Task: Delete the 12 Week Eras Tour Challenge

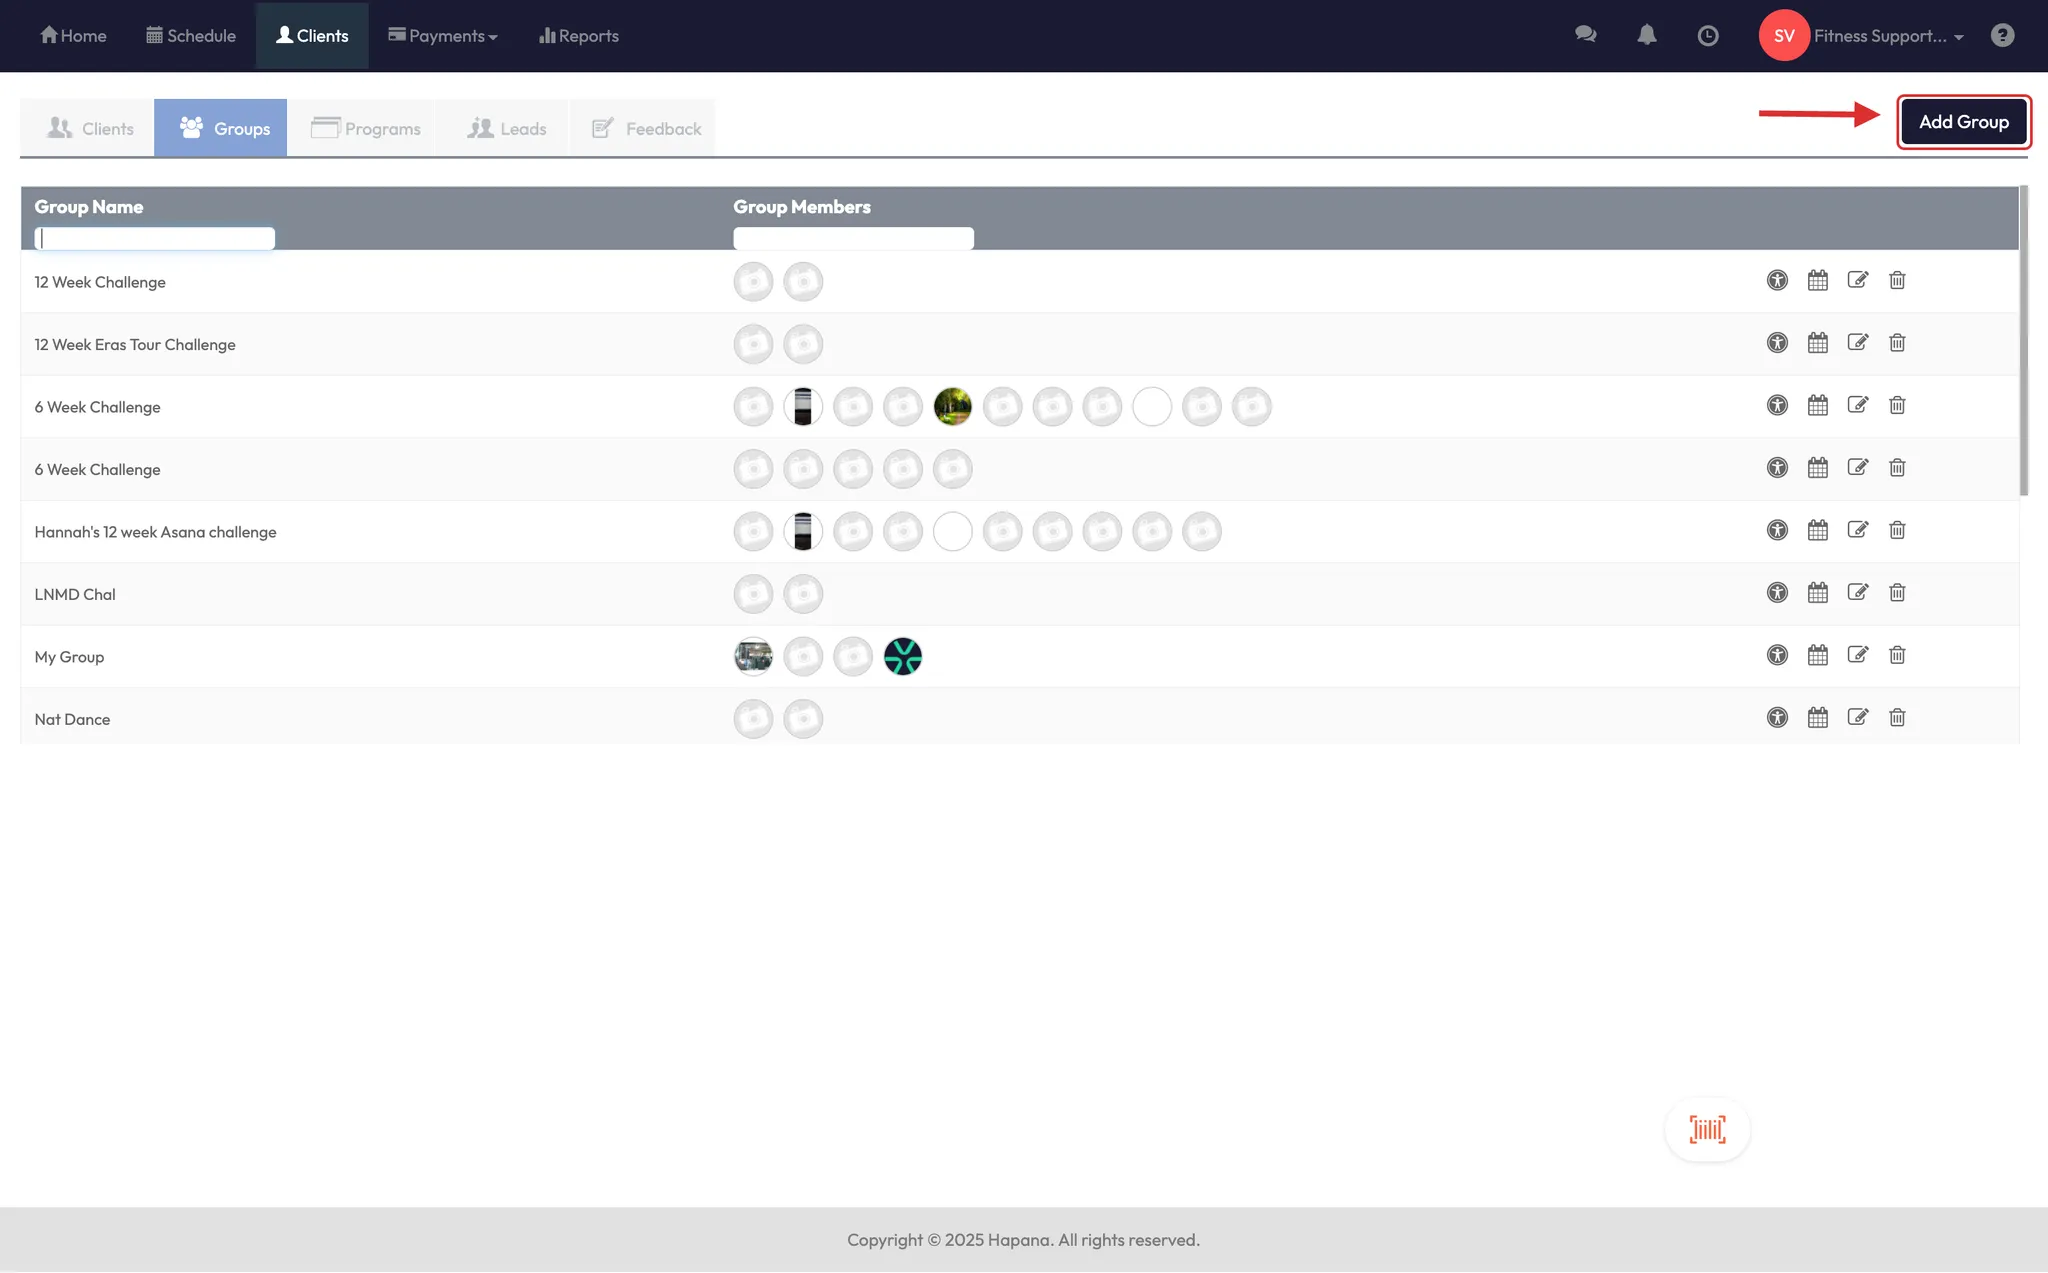Action: pos(1897,343)
